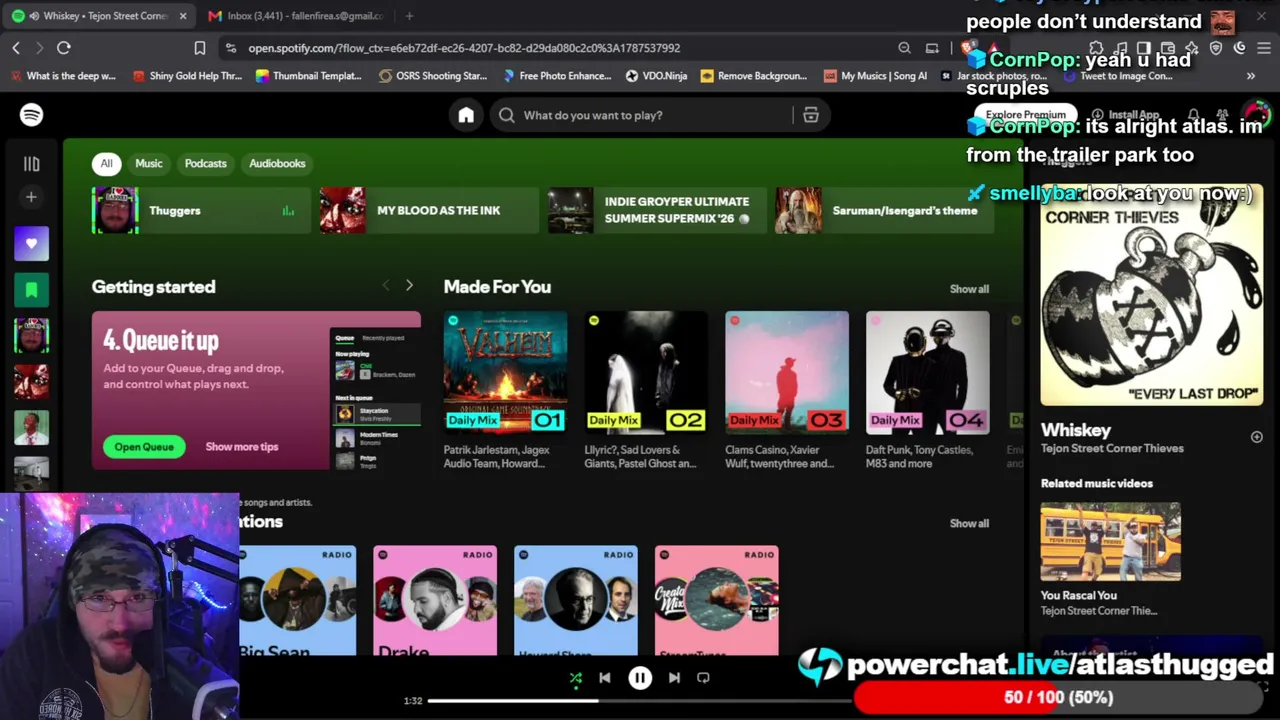
Task: View site information icon in the address bar
Action: click(x=231, y=48)
